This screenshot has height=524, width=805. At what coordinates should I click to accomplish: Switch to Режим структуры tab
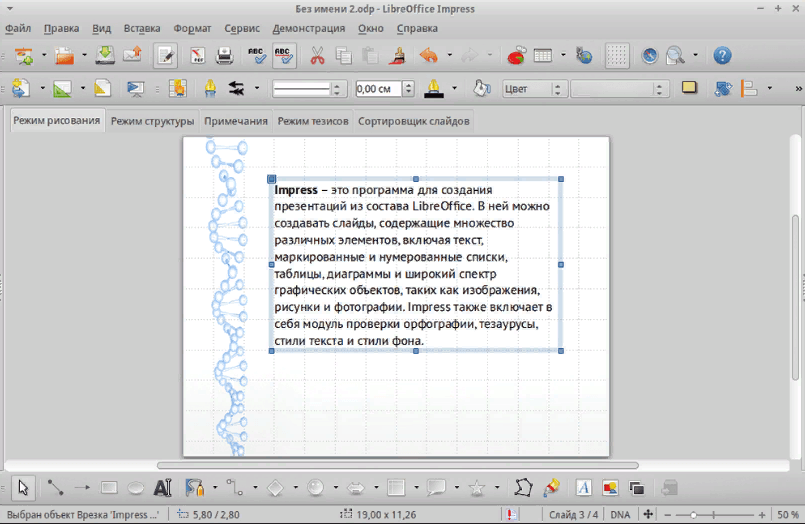tap(152, 121)
